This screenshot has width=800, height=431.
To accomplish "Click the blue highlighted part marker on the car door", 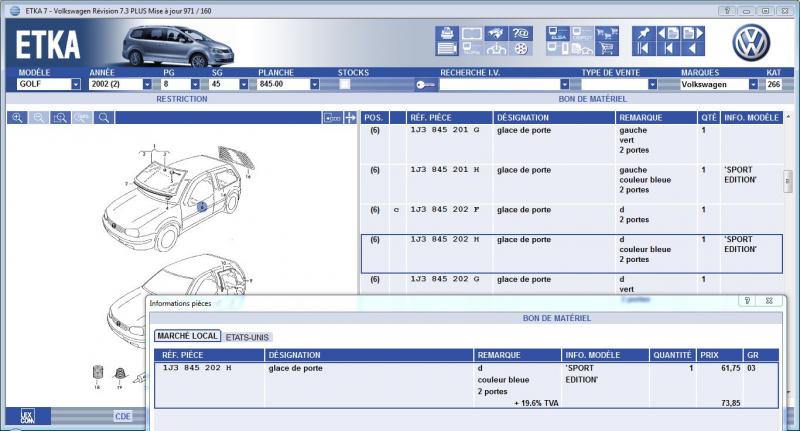I will [203, 207].
